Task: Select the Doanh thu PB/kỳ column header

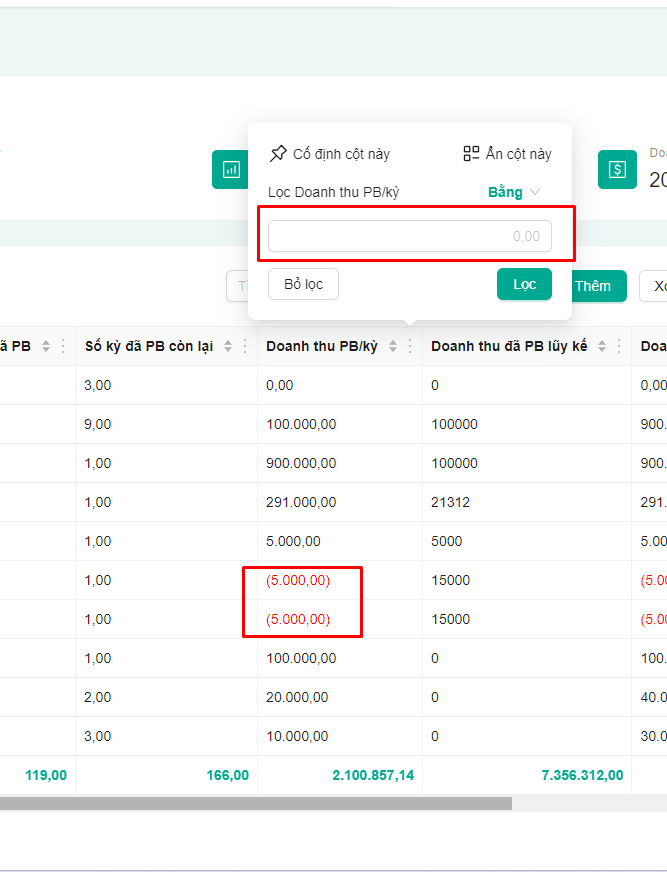Action: (x=322, y=346)
